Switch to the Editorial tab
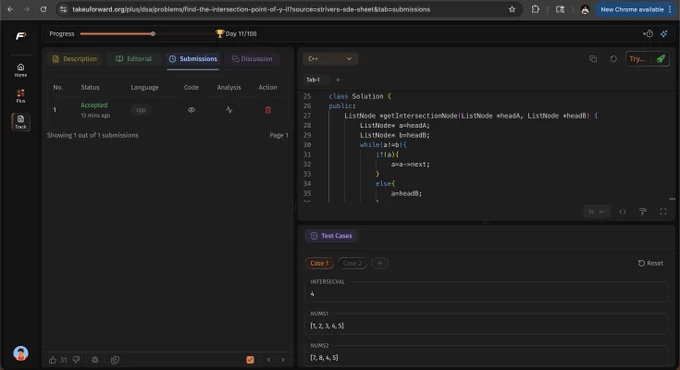Viewport: 680px width, 370px height. [x=134, y=59]
